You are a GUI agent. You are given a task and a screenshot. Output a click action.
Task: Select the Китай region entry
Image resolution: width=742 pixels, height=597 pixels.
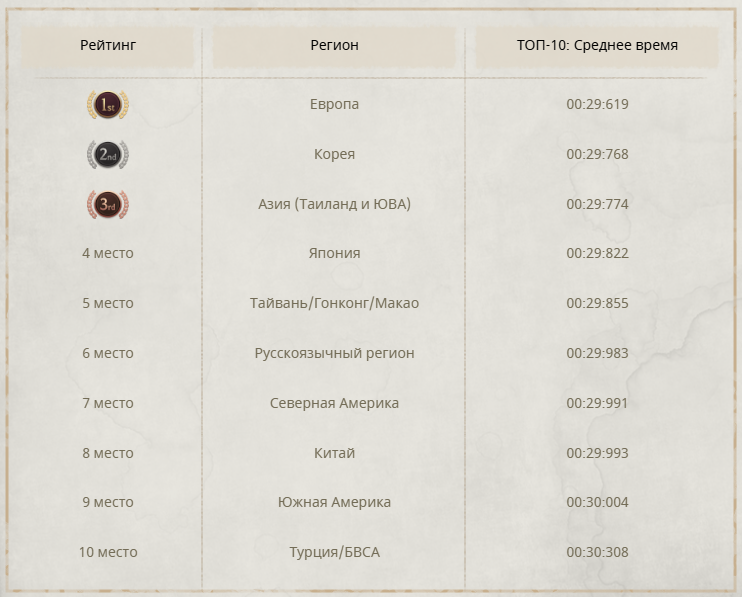[334, 453]
